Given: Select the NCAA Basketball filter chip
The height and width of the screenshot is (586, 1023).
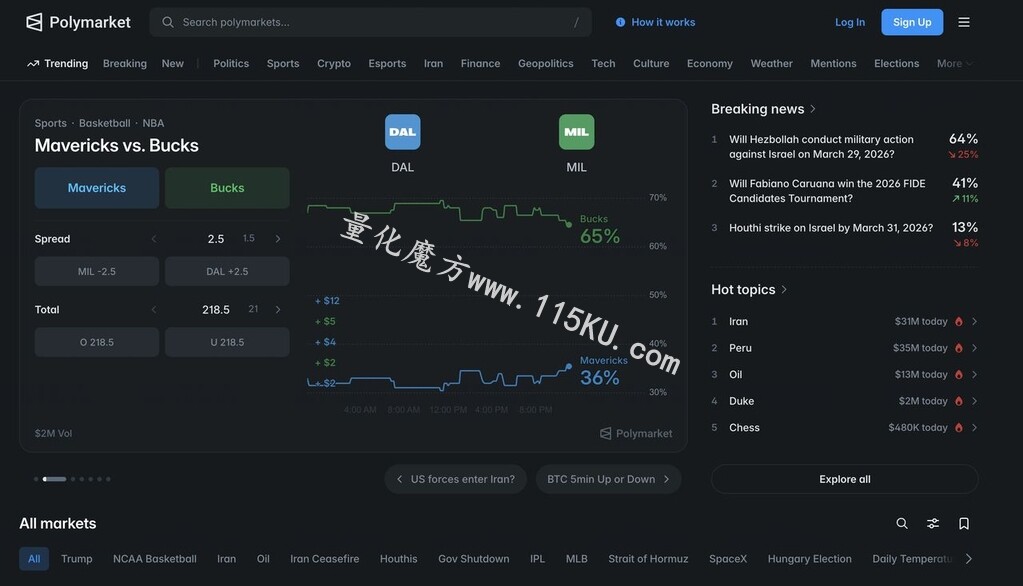Looking at the screenshot, I should pyautogui.click(x=155, y=559).
